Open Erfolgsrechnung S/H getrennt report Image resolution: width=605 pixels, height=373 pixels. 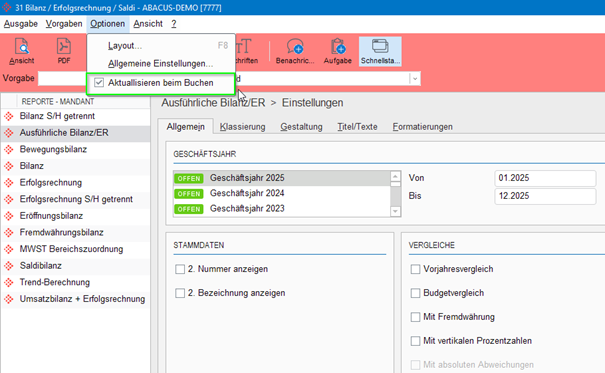click(75, 199)
